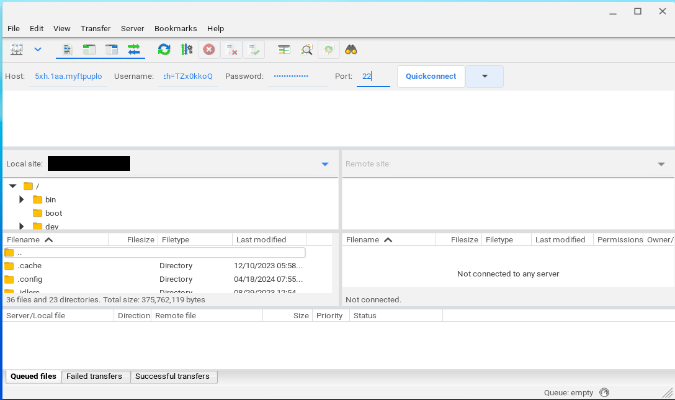Sort local files by Last modified column
The image size is (675, 400).
269,240
